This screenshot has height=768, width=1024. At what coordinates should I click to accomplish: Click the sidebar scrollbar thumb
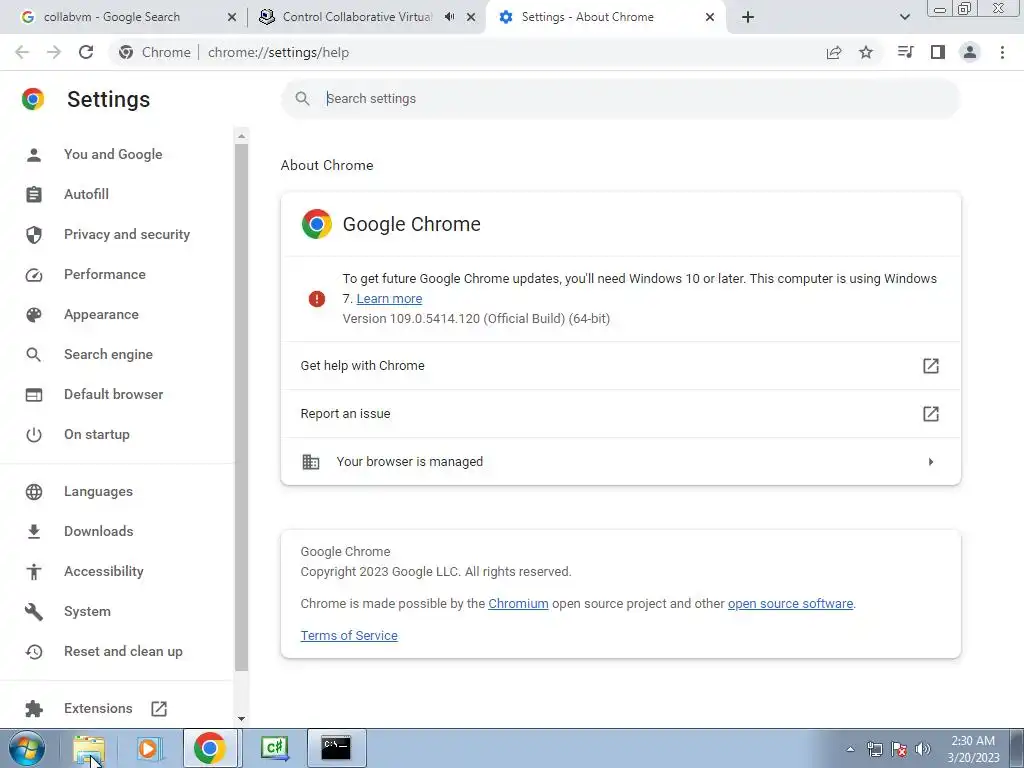(x=242, y=408)
